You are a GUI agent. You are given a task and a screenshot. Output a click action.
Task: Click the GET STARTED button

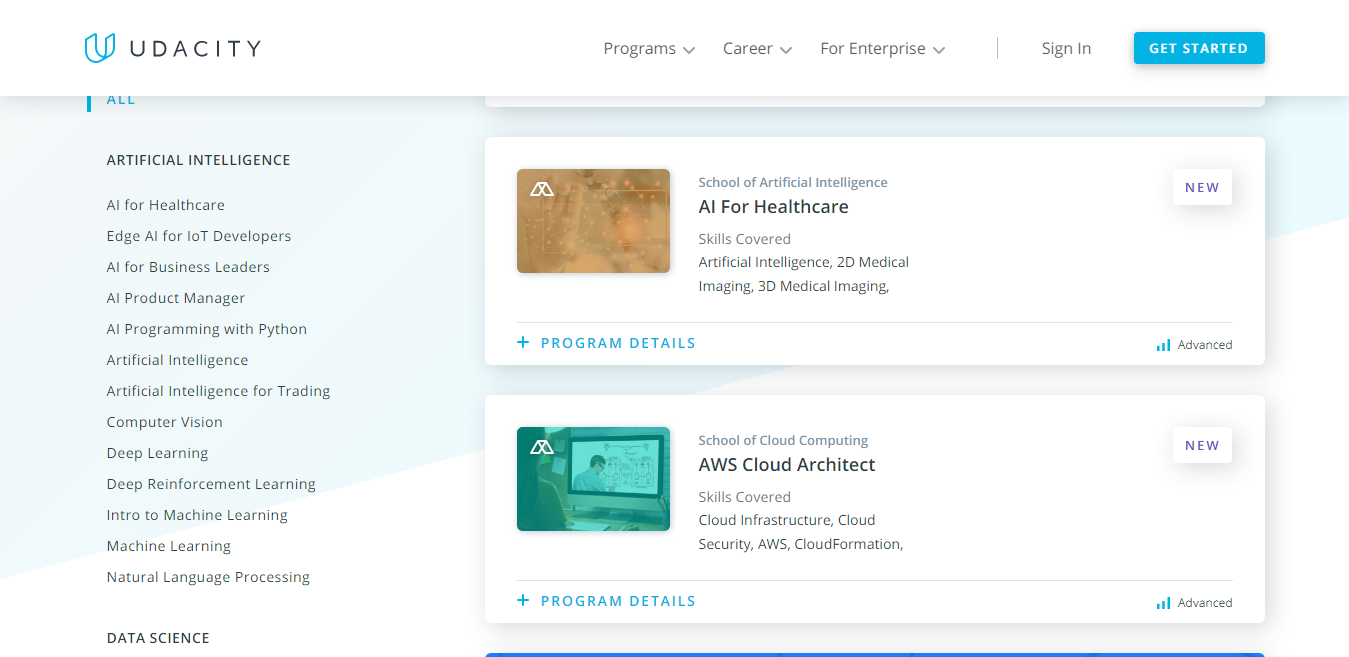(1199, 47)
